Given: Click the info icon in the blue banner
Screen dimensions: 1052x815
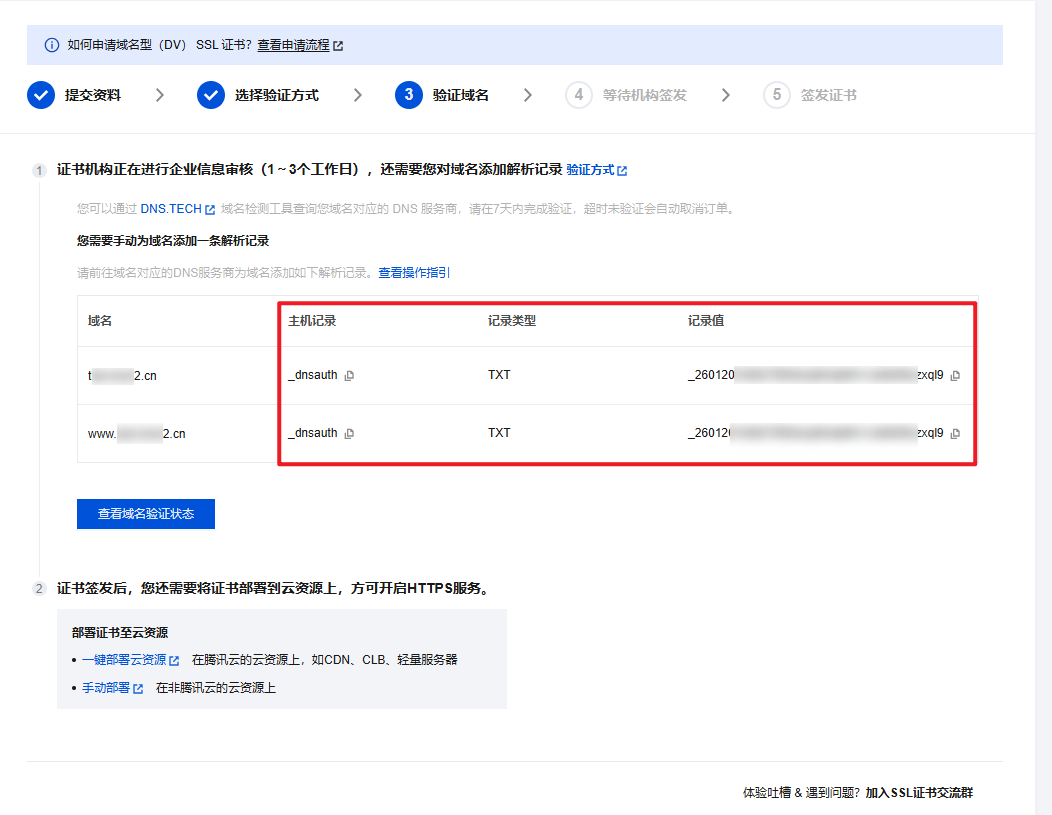Looking at the screenshot, I should (52, 45).
